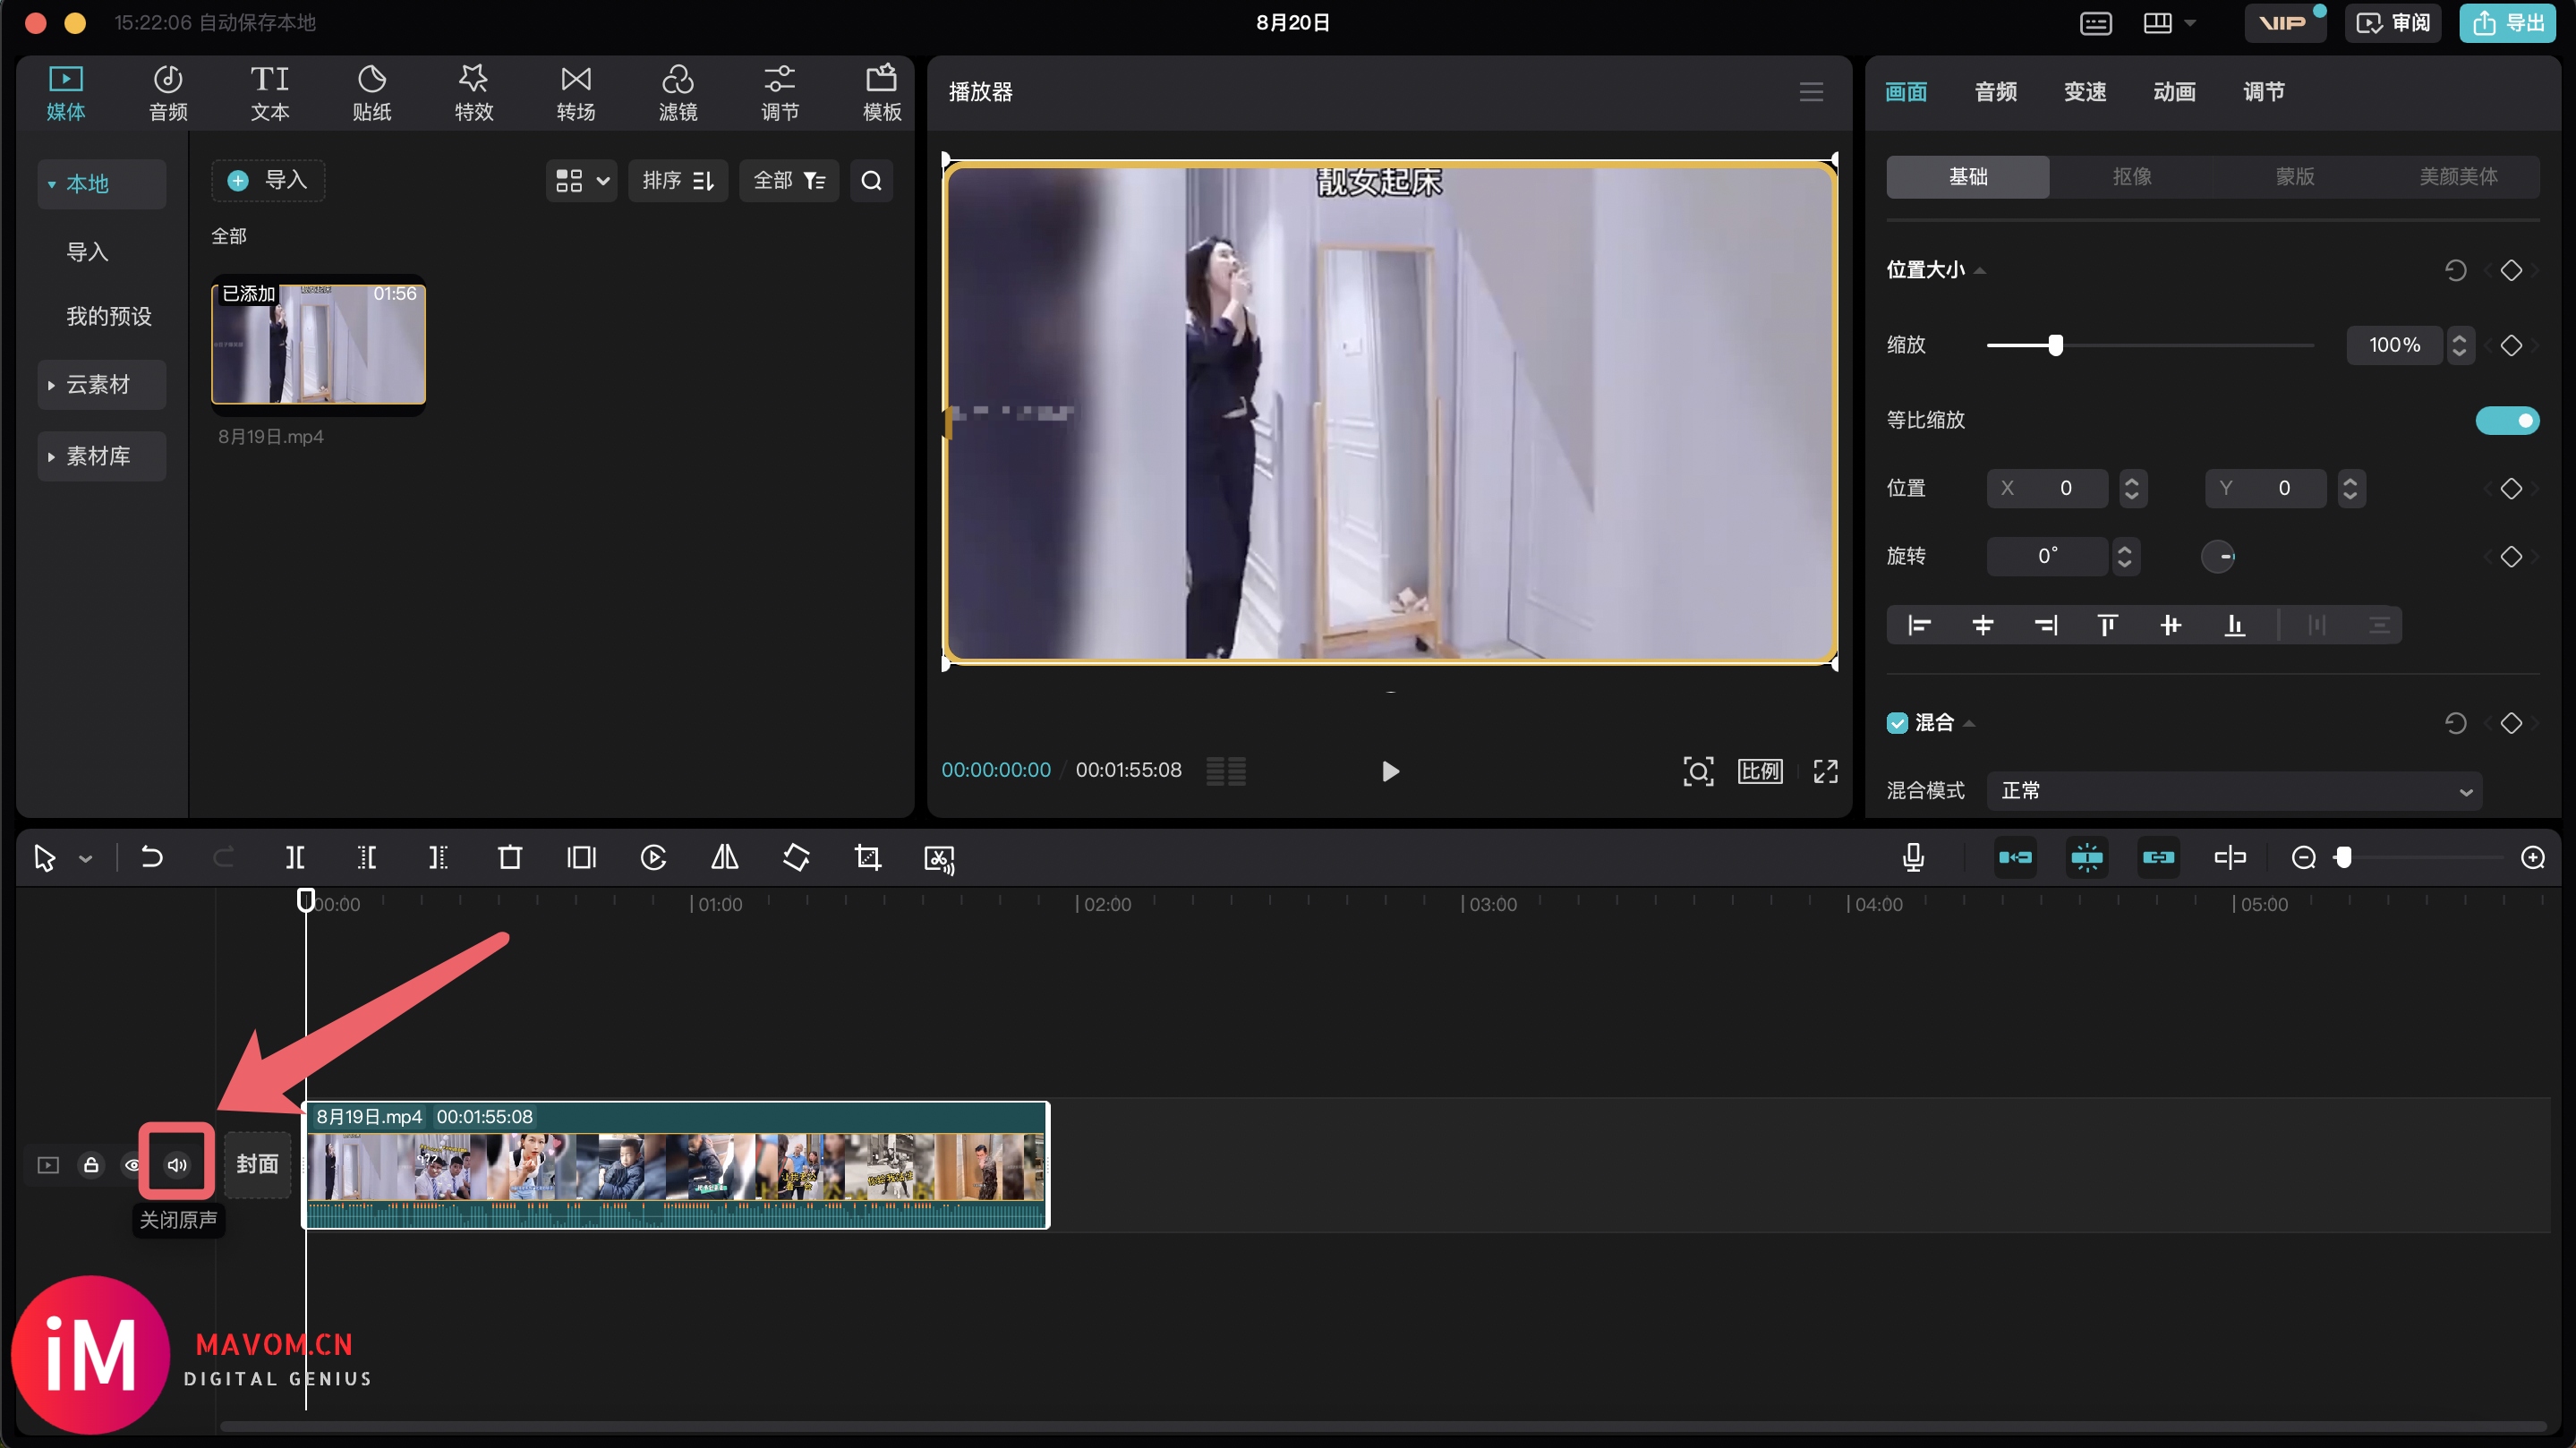Click the split clip tool icon
The image size is (2576, 1448).
tap(295, 857)
